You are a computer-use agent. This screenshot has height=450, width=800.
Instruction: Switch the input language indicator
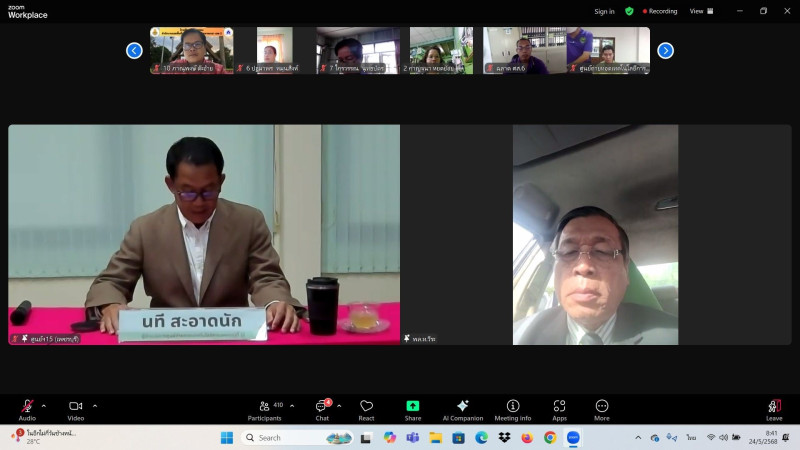click(x=691, y=438)
